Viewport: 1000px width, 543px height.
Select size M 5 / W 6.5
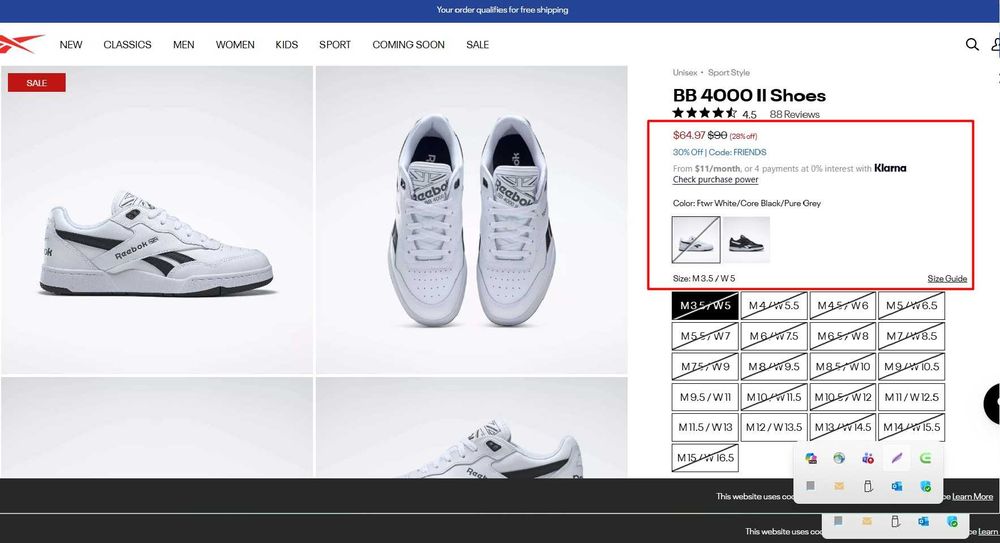click(x=911, y=306)
